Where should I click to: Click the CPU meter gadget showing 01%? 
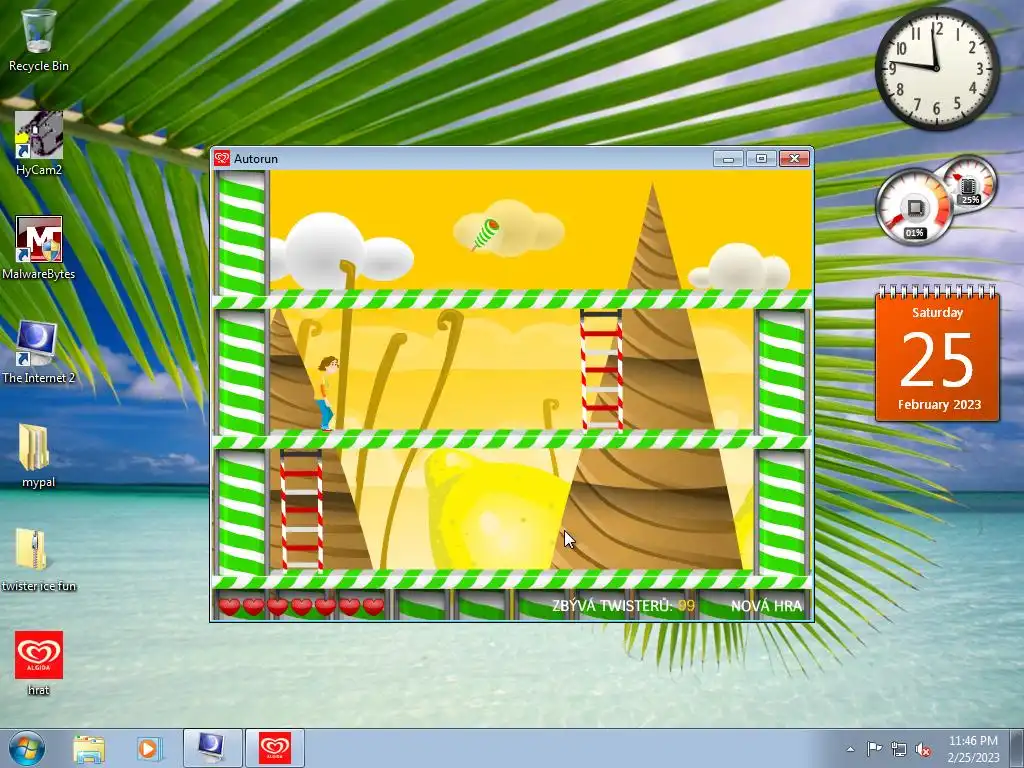coord(914,206)
